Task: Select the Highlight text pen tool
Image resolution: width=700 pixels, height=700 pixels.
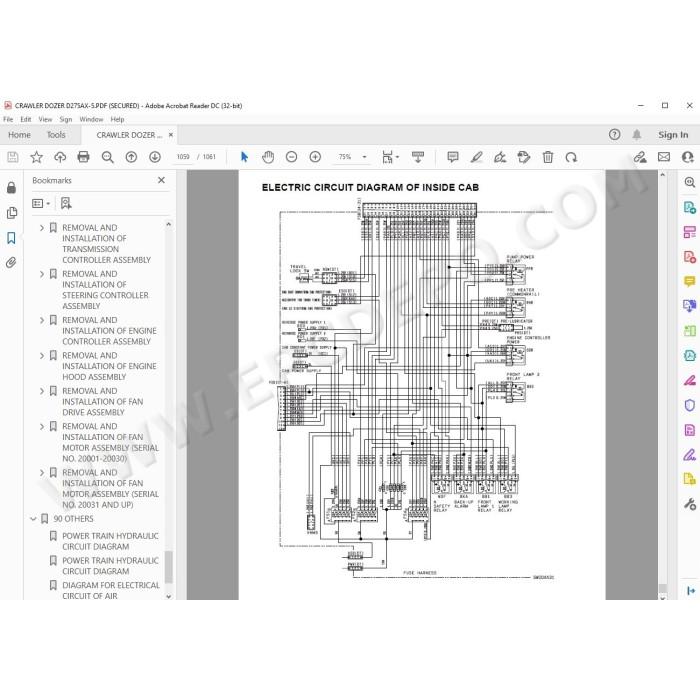Action: tap(476, 157)
